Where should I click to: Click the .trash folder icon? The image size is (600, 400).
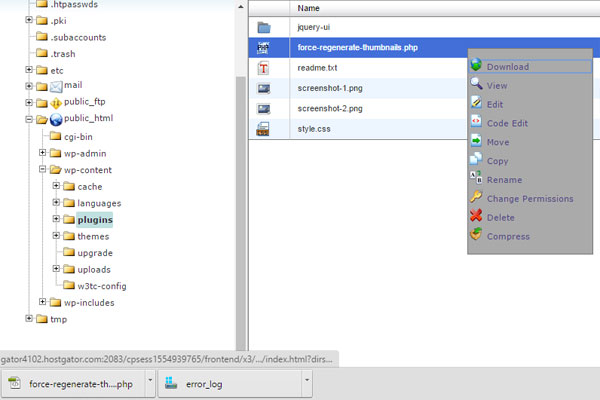(x=42, y=53)
